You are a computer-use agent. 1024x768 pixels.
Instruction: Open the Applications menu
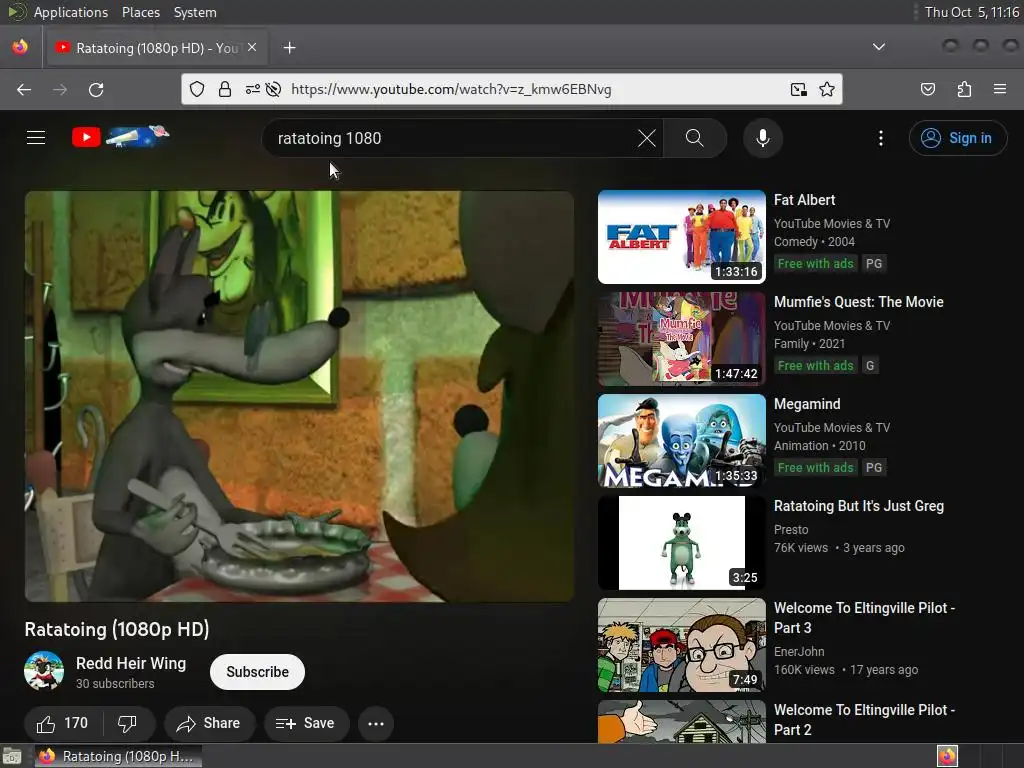coord(71,12)
